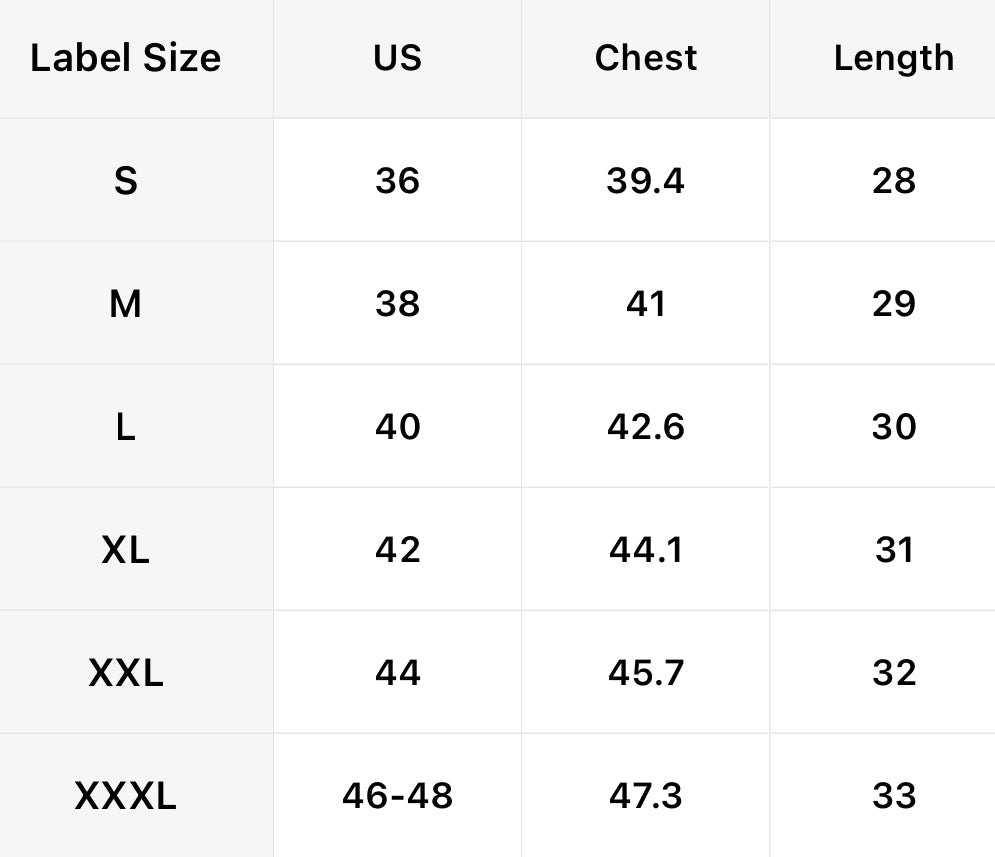Screen dimensions: 995x857
Task: Click length value 30 for size L
Action: pyautogui.click(x=893, y=427)
